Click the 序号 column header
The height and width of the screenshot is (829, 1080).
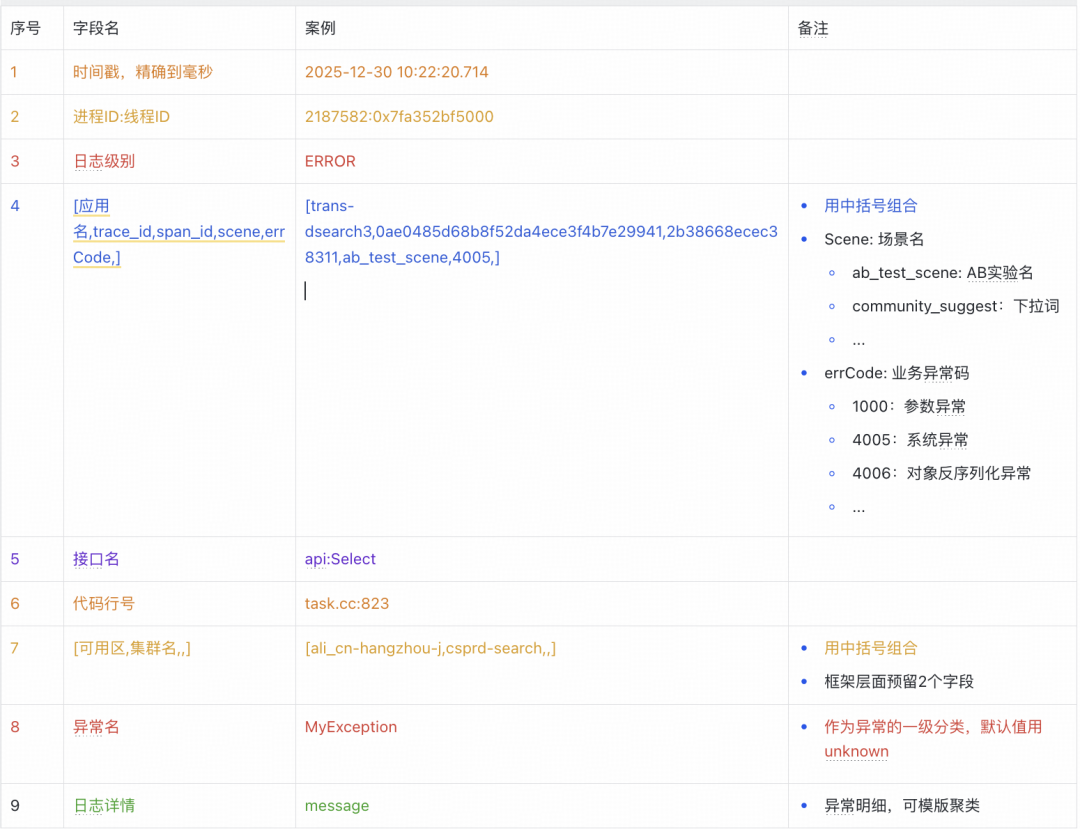click(25, 28)
